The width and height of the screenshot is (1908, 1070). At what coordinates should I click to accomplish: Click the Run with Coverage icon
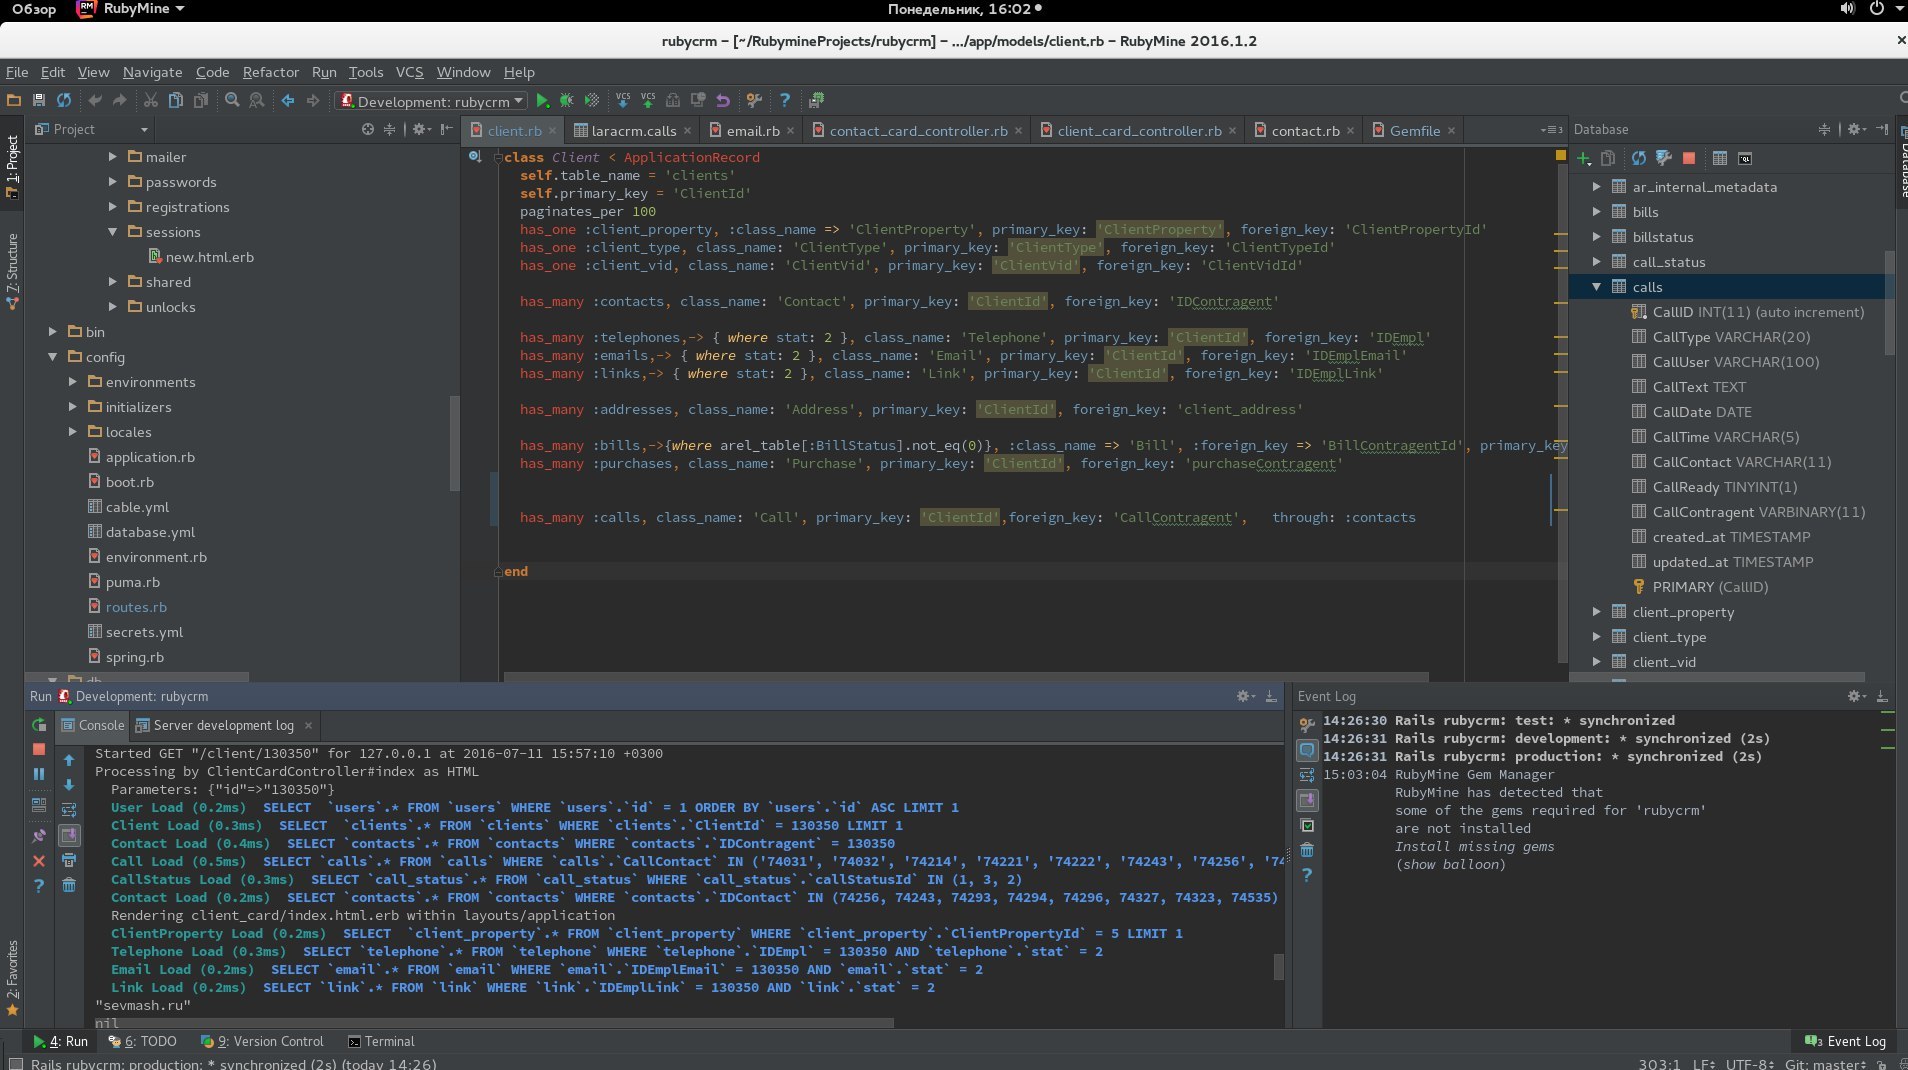point(592,100)
